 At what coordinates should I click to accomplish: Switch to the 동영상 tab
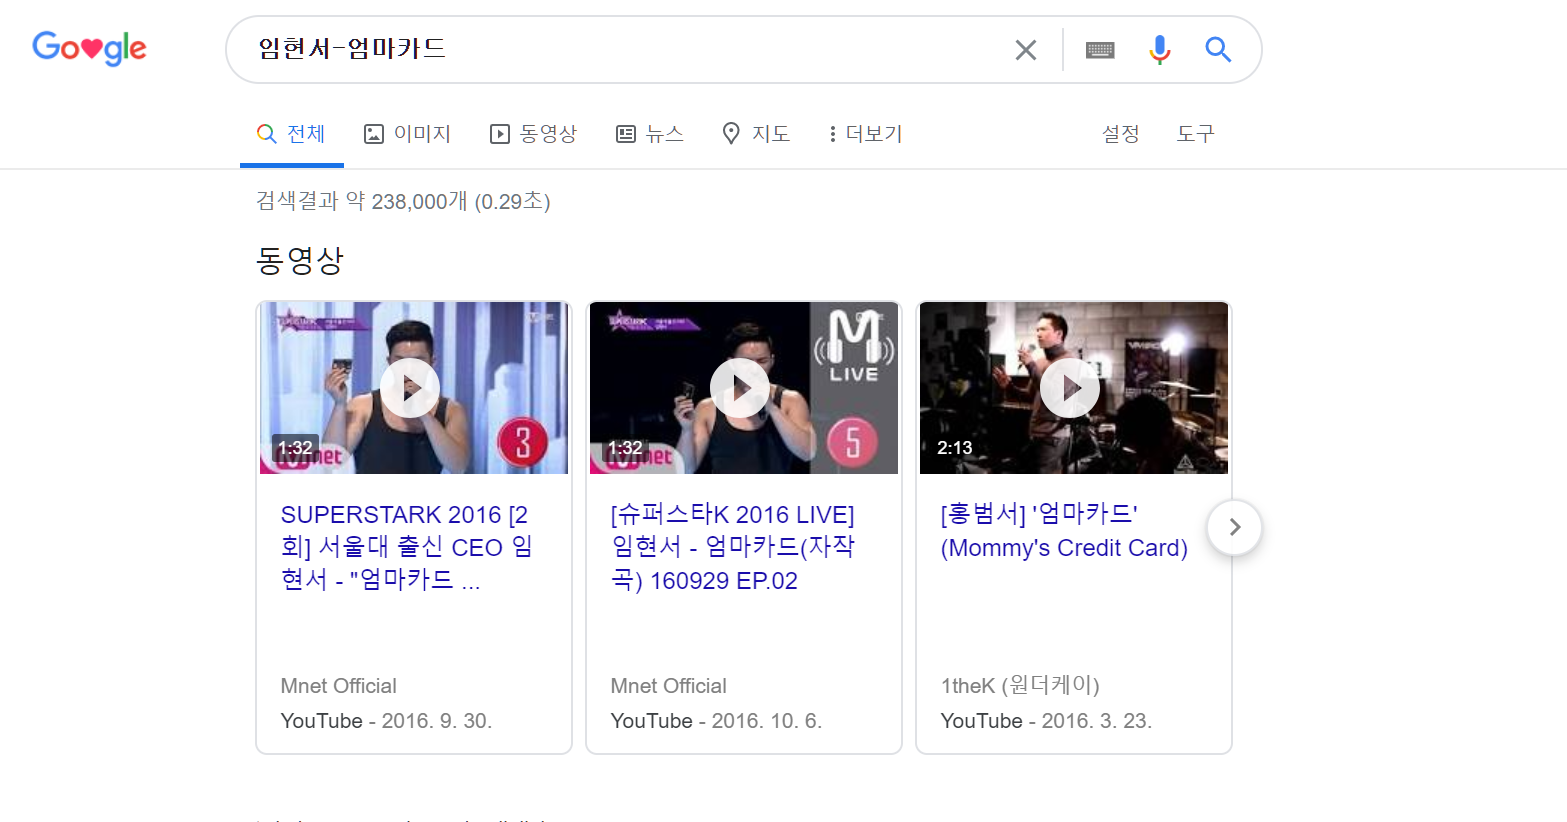(x=533, y=134)
